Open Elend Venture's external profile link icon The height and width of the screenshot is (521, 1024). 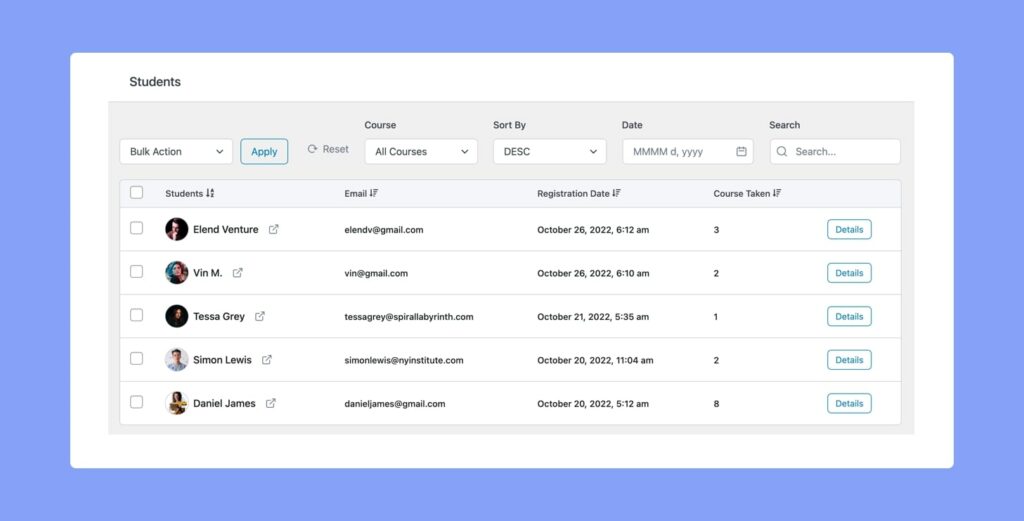click(x=274, y=229)
